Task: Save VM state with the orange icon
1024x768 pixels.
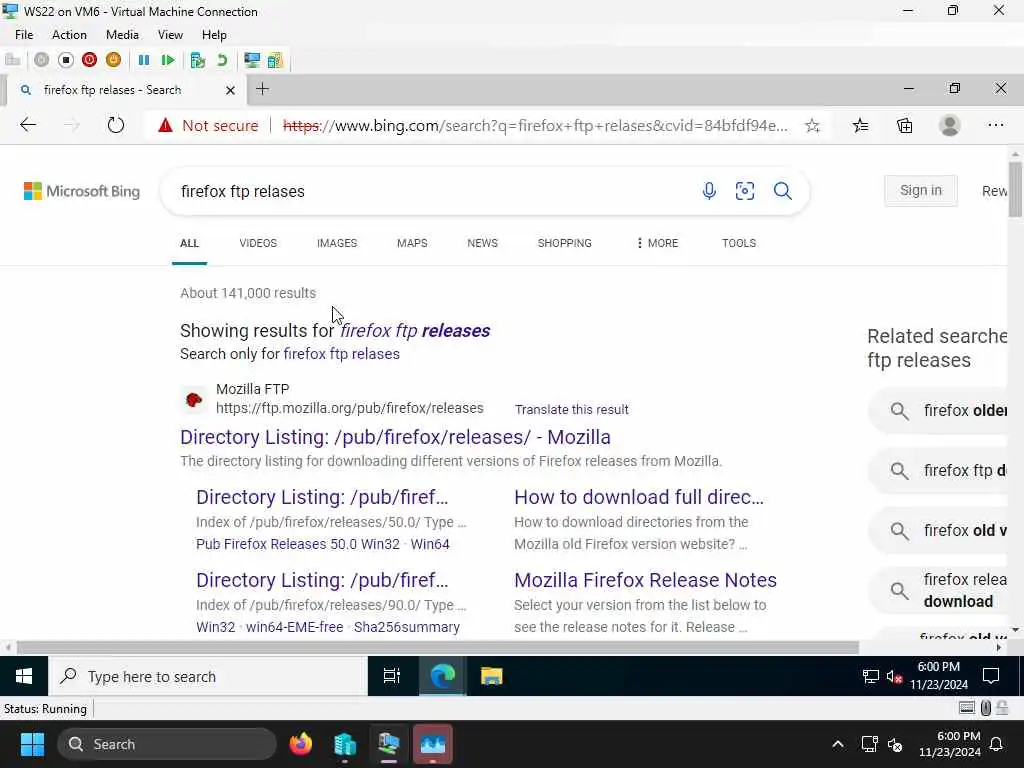Action: point(113,60)
